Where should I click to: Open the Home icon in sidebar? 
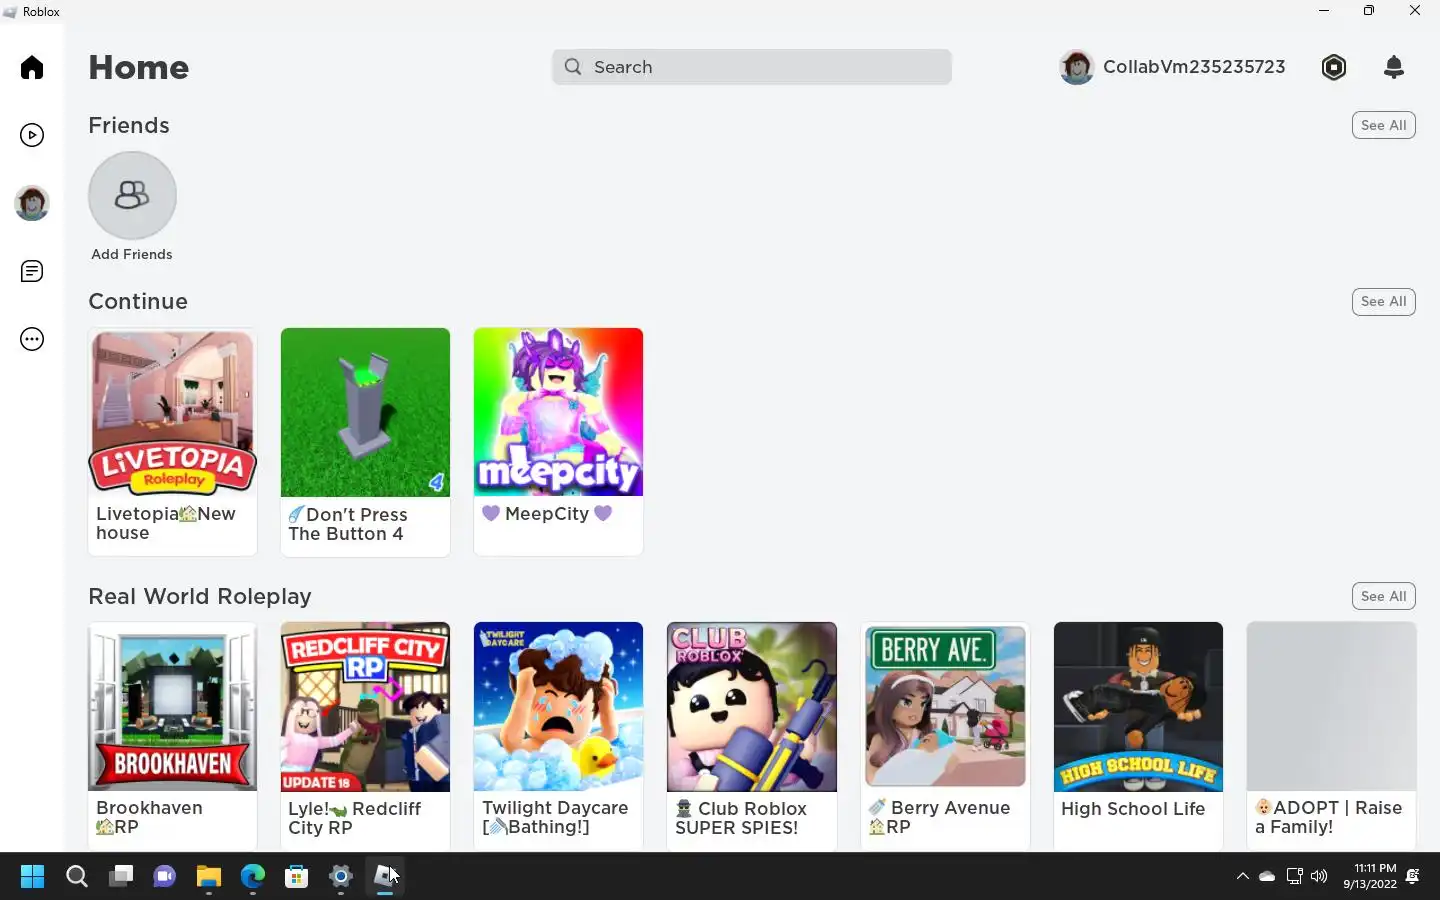pos(32,67)
